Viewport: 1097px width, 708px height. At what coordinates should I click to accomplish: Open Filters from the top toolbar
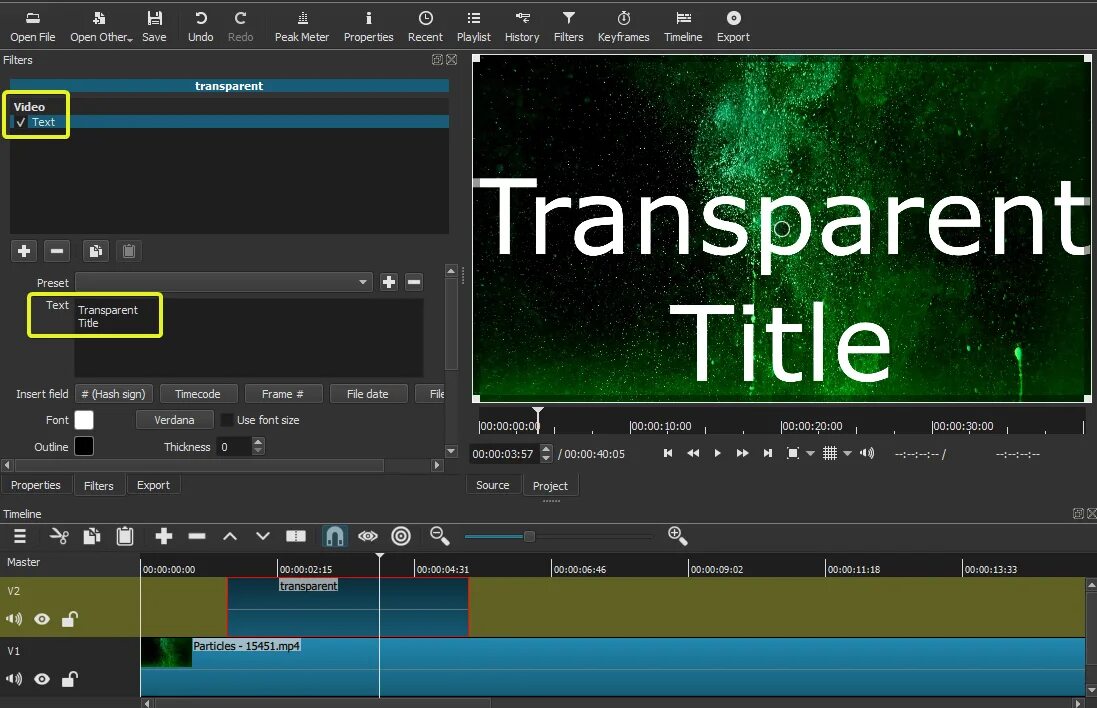tap(568, 27)
